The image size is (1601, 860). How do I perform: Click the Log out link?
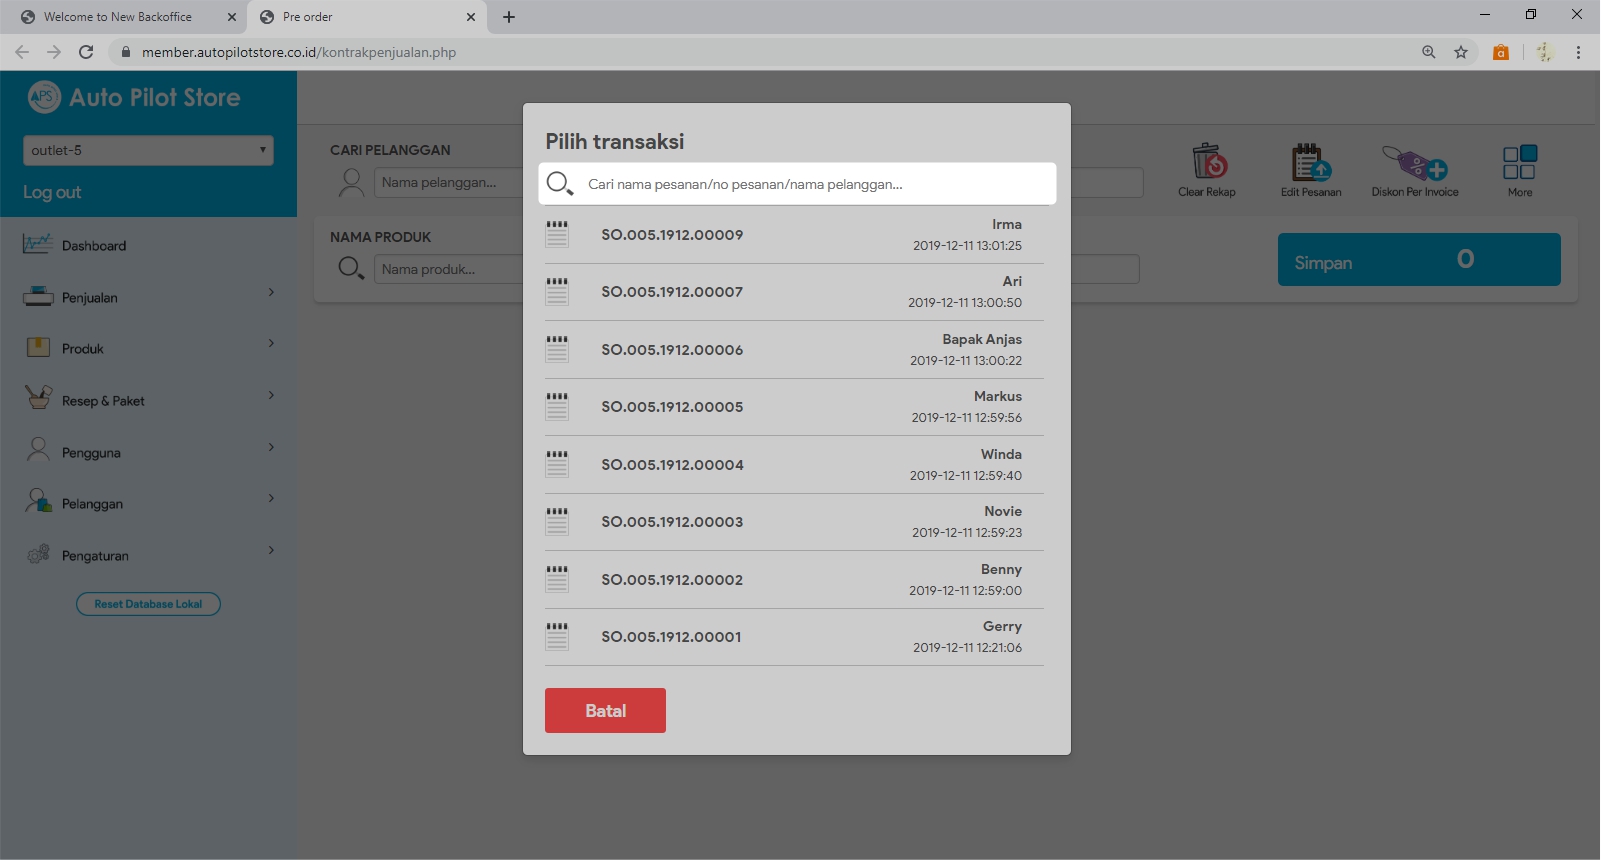coord(52,192)
